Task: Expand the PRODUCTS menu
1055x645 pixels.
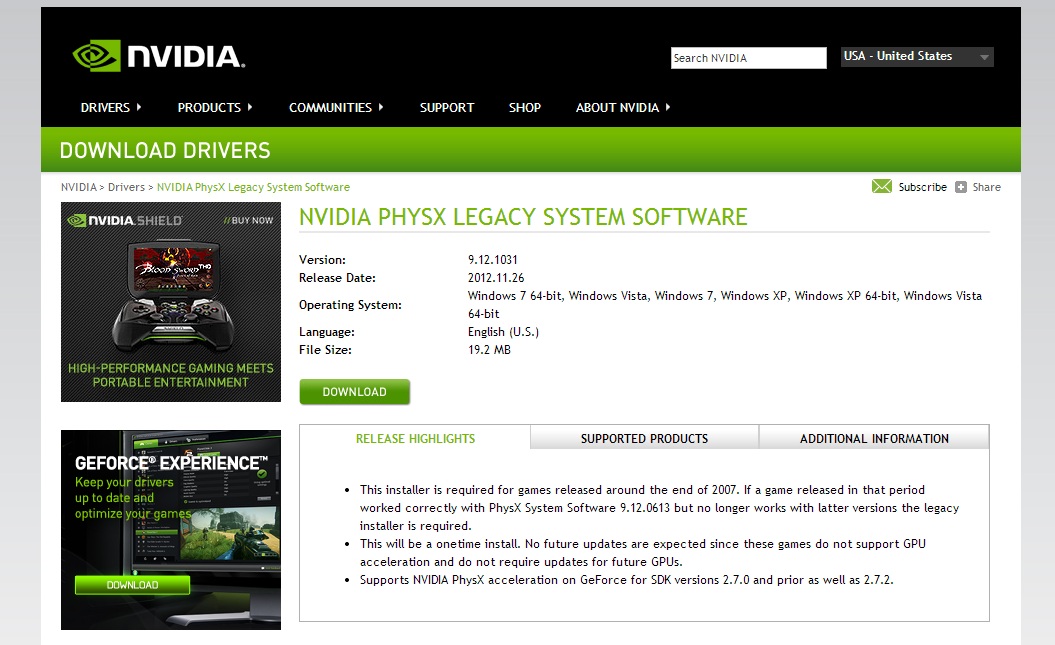Action: click(x=215, y=108)
